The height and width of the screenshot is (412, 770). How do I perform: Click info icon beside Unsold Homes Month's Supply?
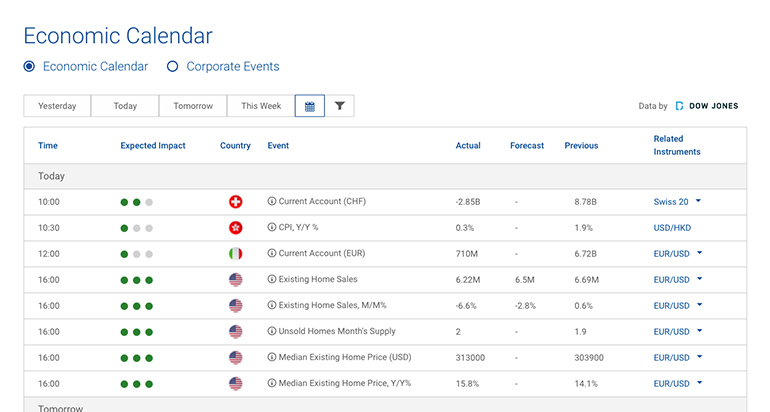272,331
